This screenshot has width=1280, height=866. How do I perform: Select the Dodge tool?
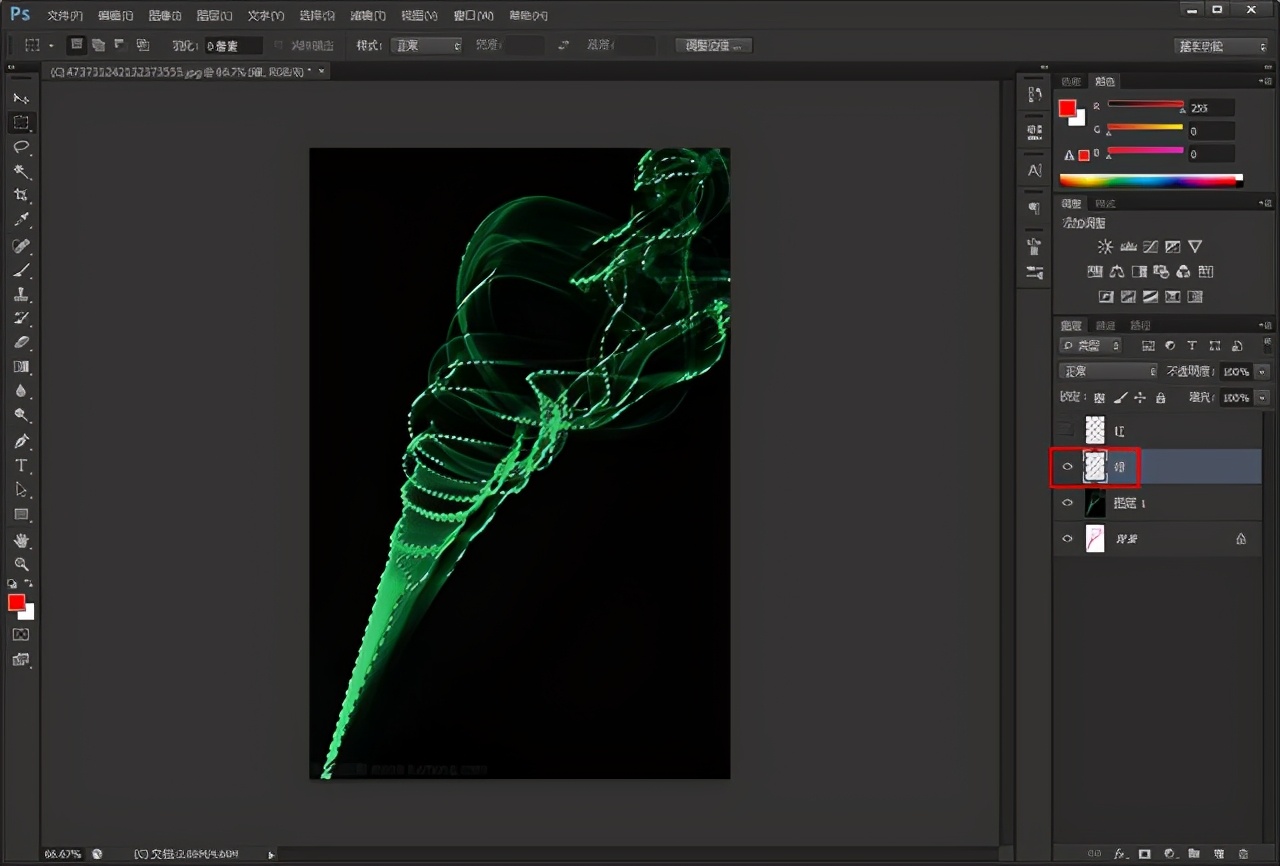(21, 416)
